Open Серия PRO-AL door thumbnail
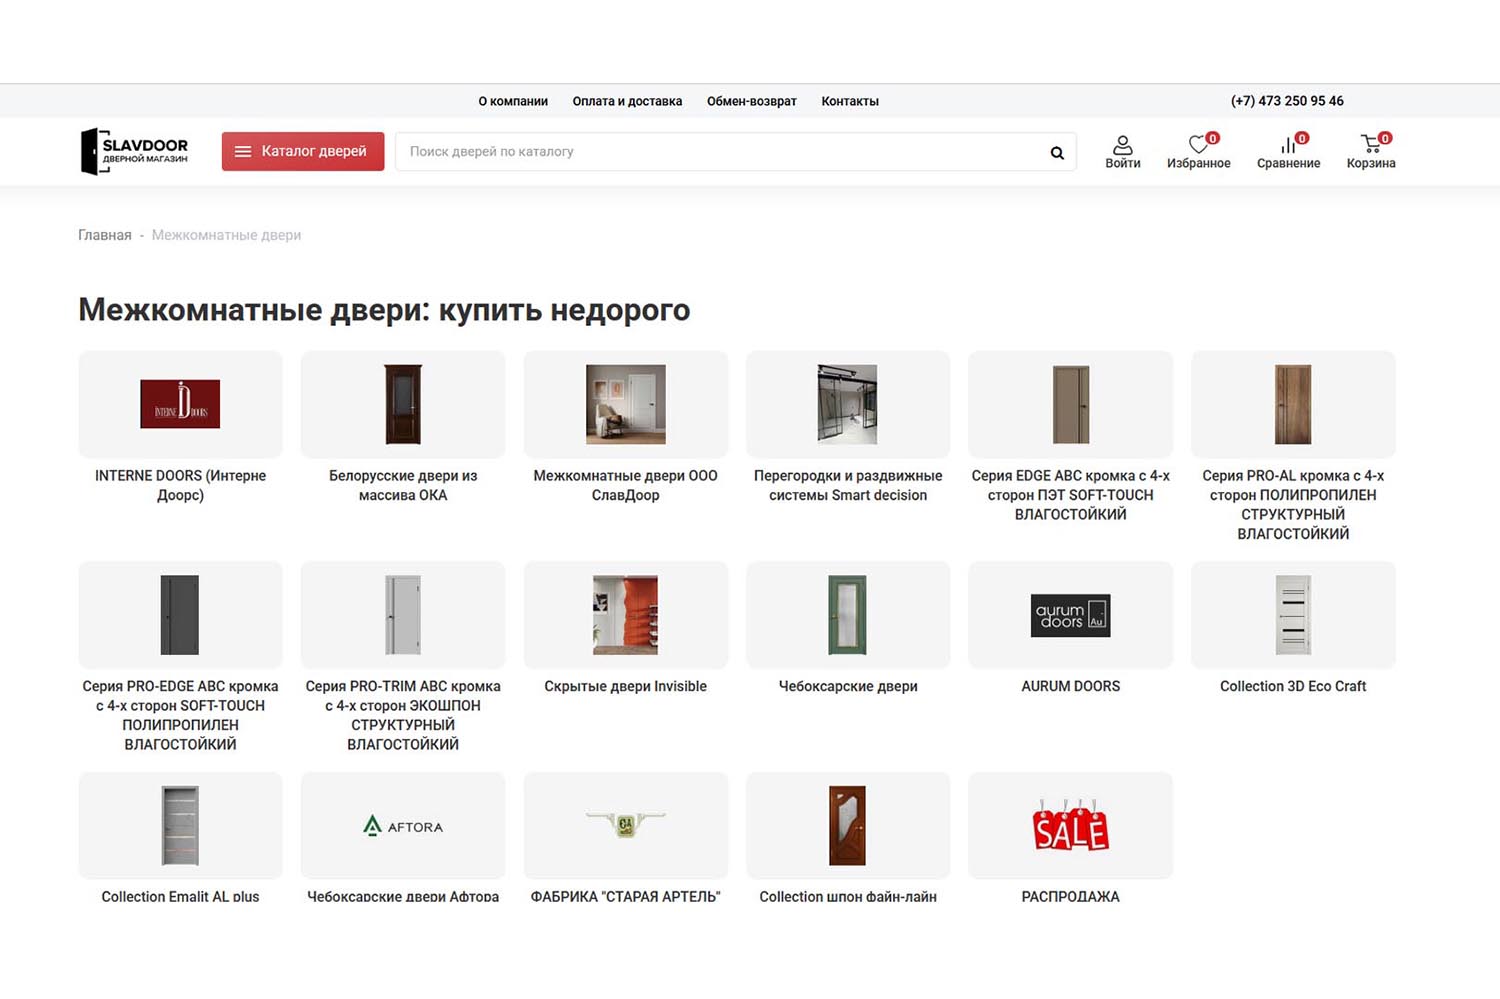This screenshot has height=999, width=1500. tap(1293, 404)
